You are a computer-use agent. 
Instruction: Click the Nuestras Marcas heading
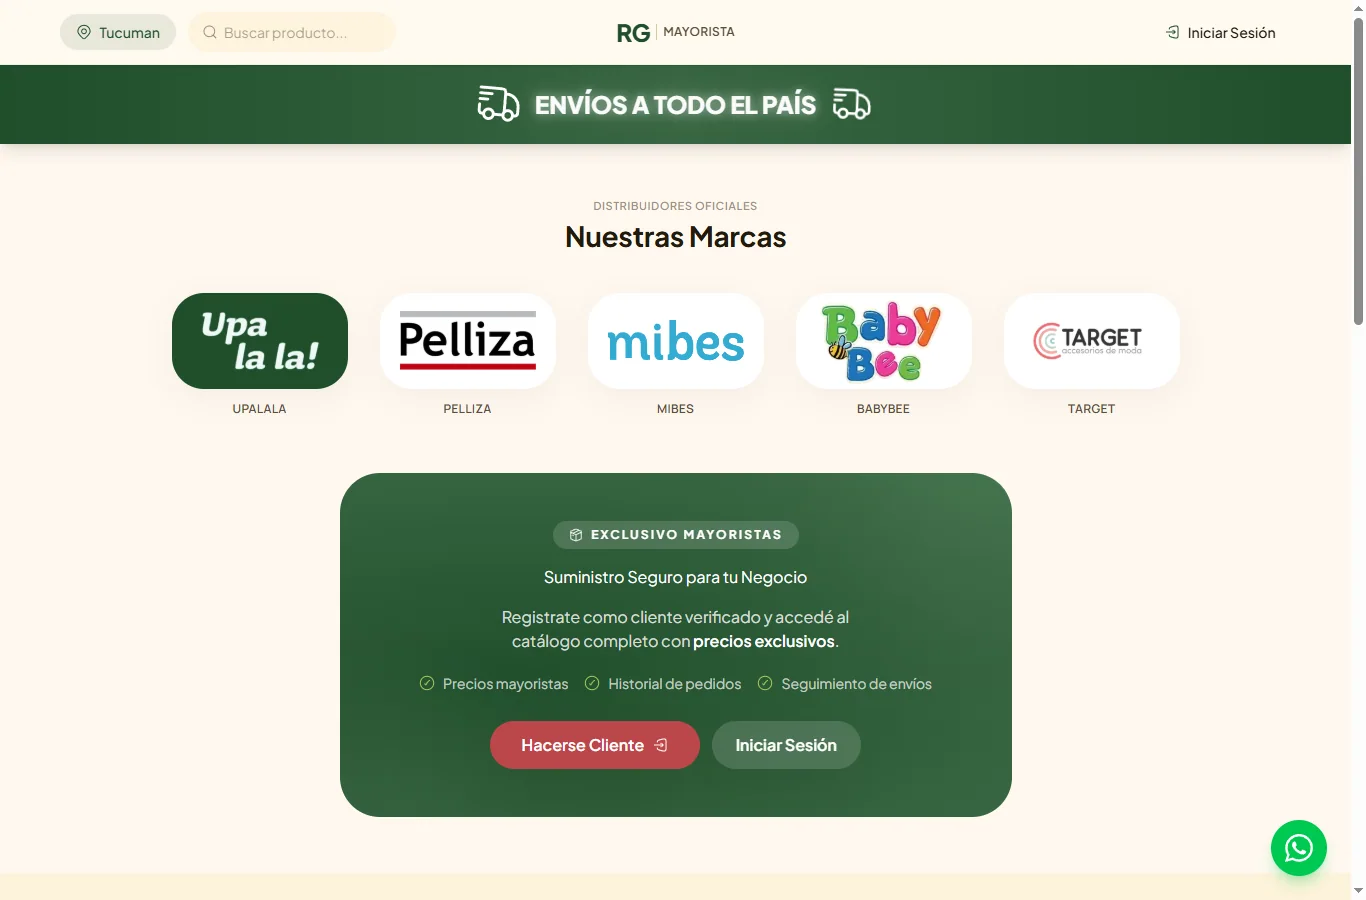coord(676,237)
